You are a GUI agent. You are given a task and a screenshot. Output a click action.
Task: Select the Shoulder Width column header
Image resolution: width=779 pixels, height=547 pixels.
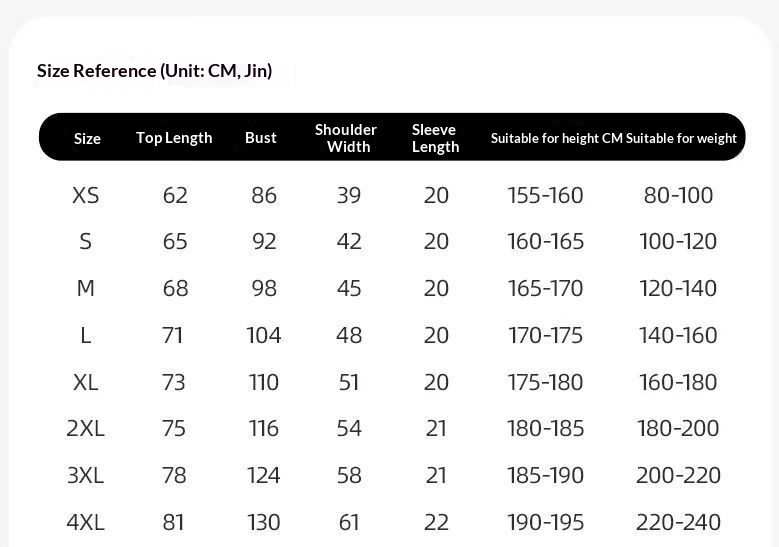[346, 138]
